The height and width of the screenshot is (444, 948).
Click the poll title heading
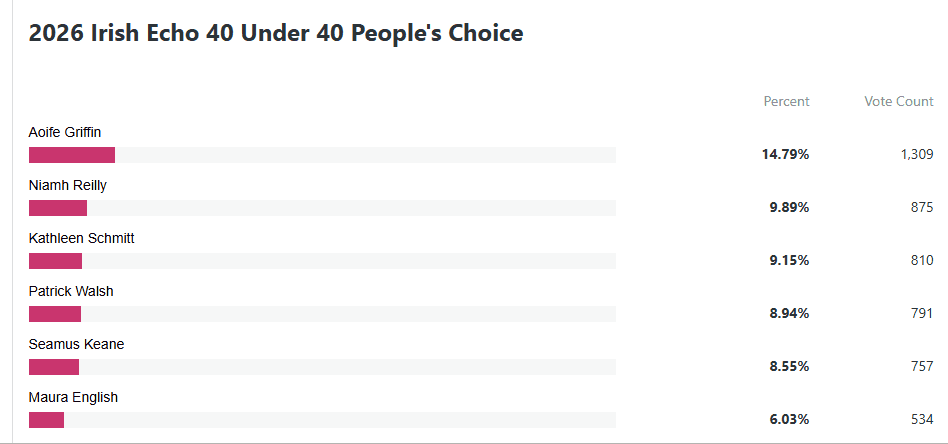pyautogui.click(x=276, y=33)
